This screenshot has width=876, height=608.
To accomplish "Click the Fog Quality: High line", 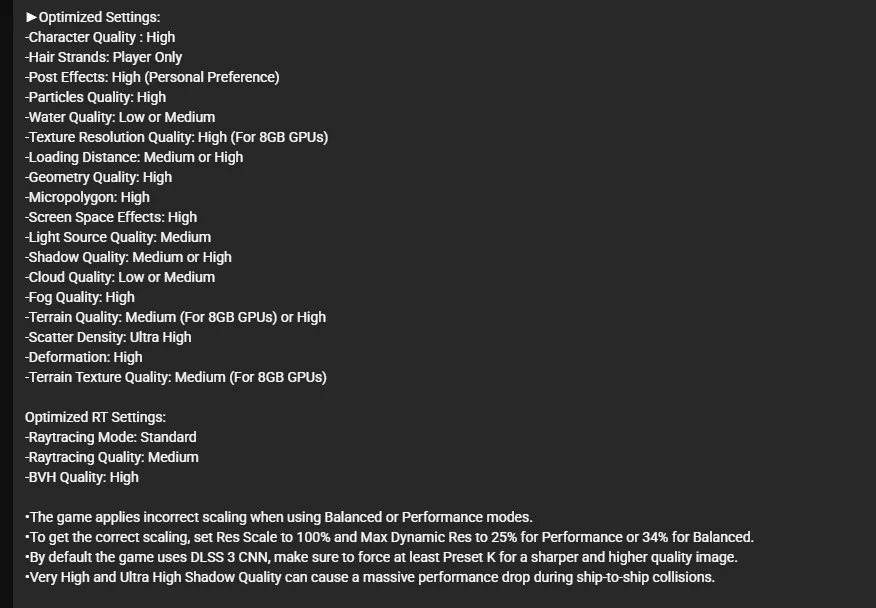I will pos(80,297).
